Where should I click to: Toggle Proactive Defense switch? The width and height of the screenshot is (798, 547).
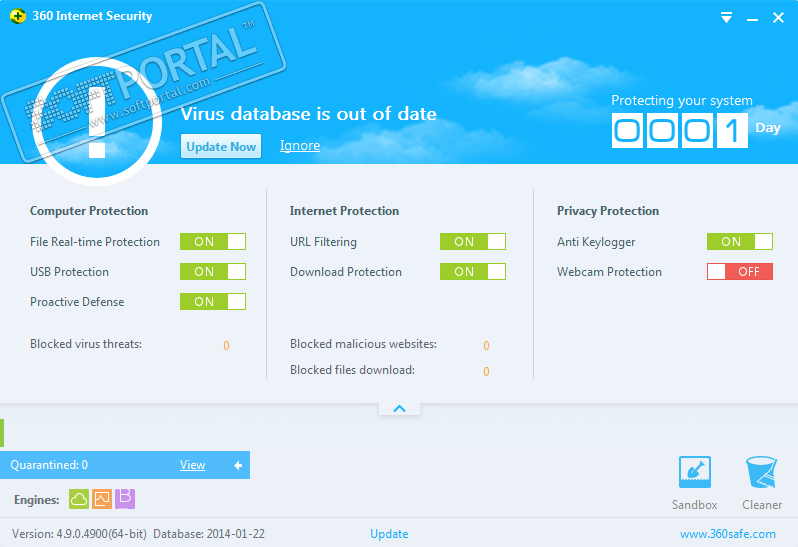coord(213,302)
